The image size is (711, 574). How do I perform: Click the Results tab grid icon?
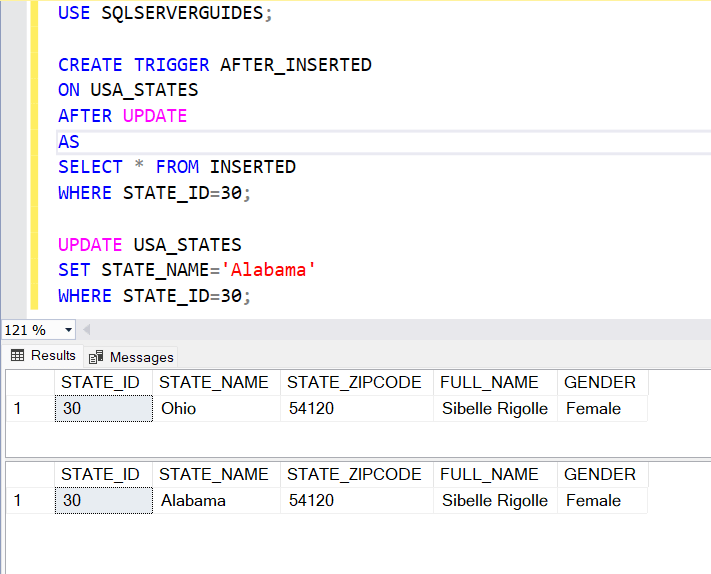[17, 355]
